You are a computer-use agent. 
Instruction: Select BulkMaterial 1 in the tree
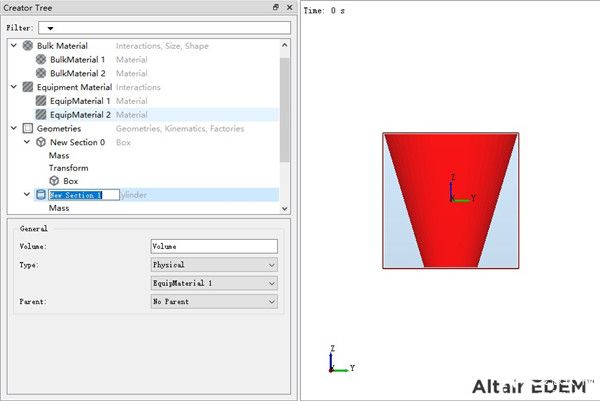tap(77, 59)
